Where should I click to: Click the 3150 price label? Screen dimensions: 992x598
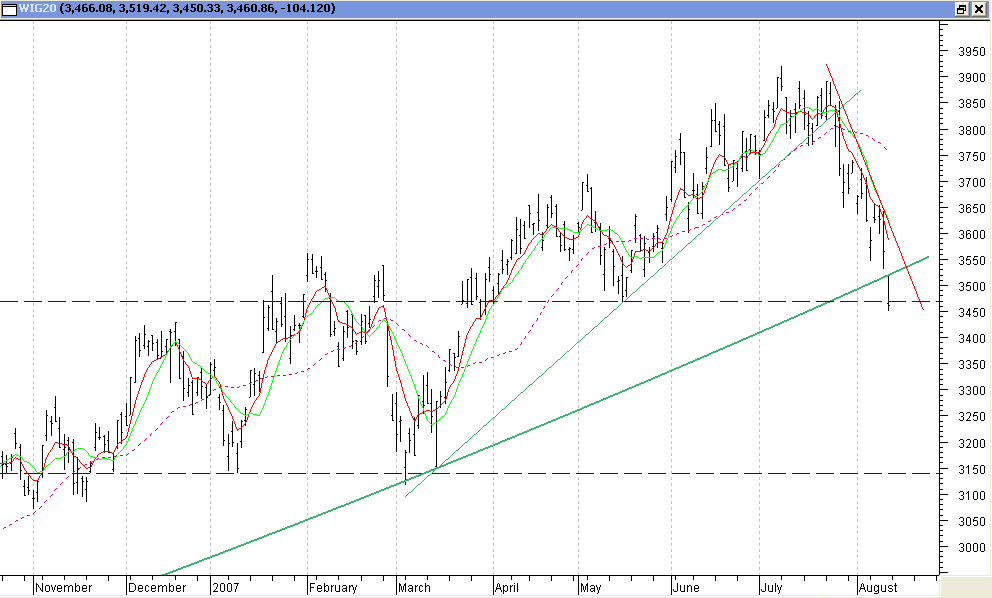971,470
